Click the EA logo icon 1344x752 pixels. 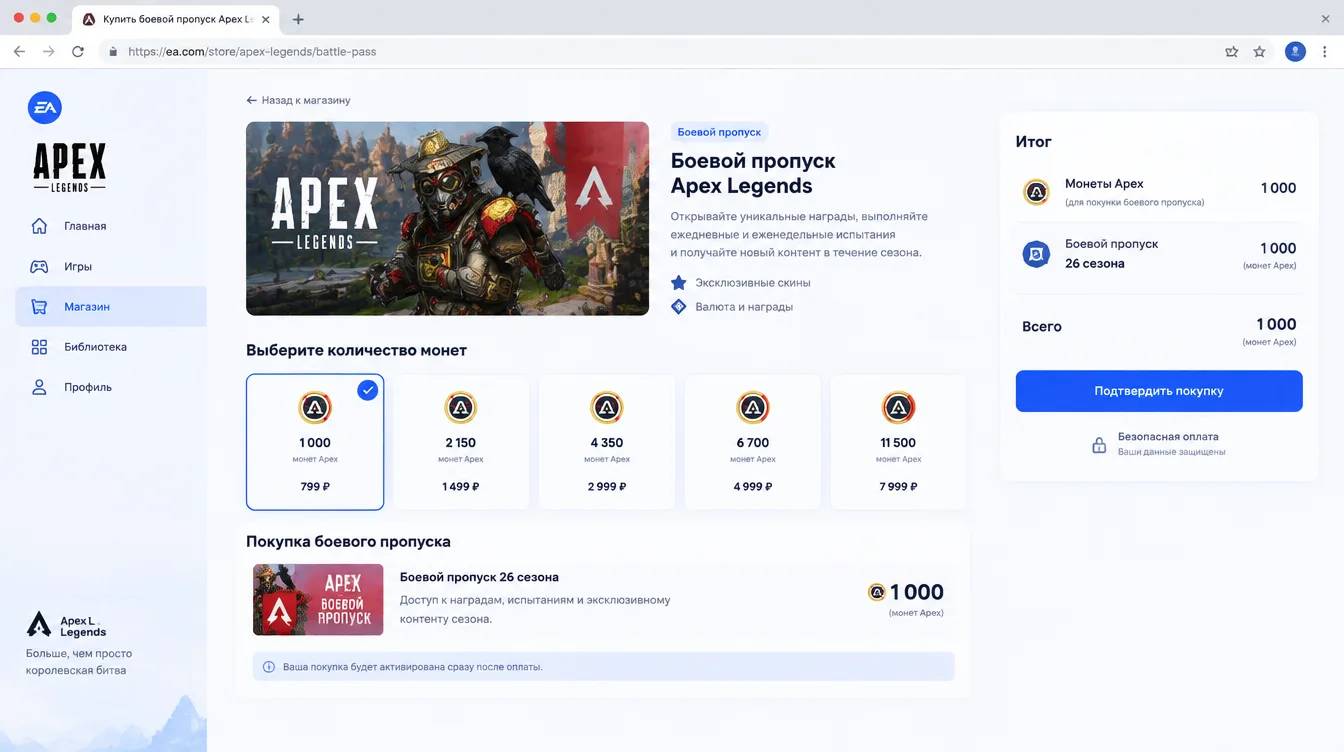click(x=45, y=108)
